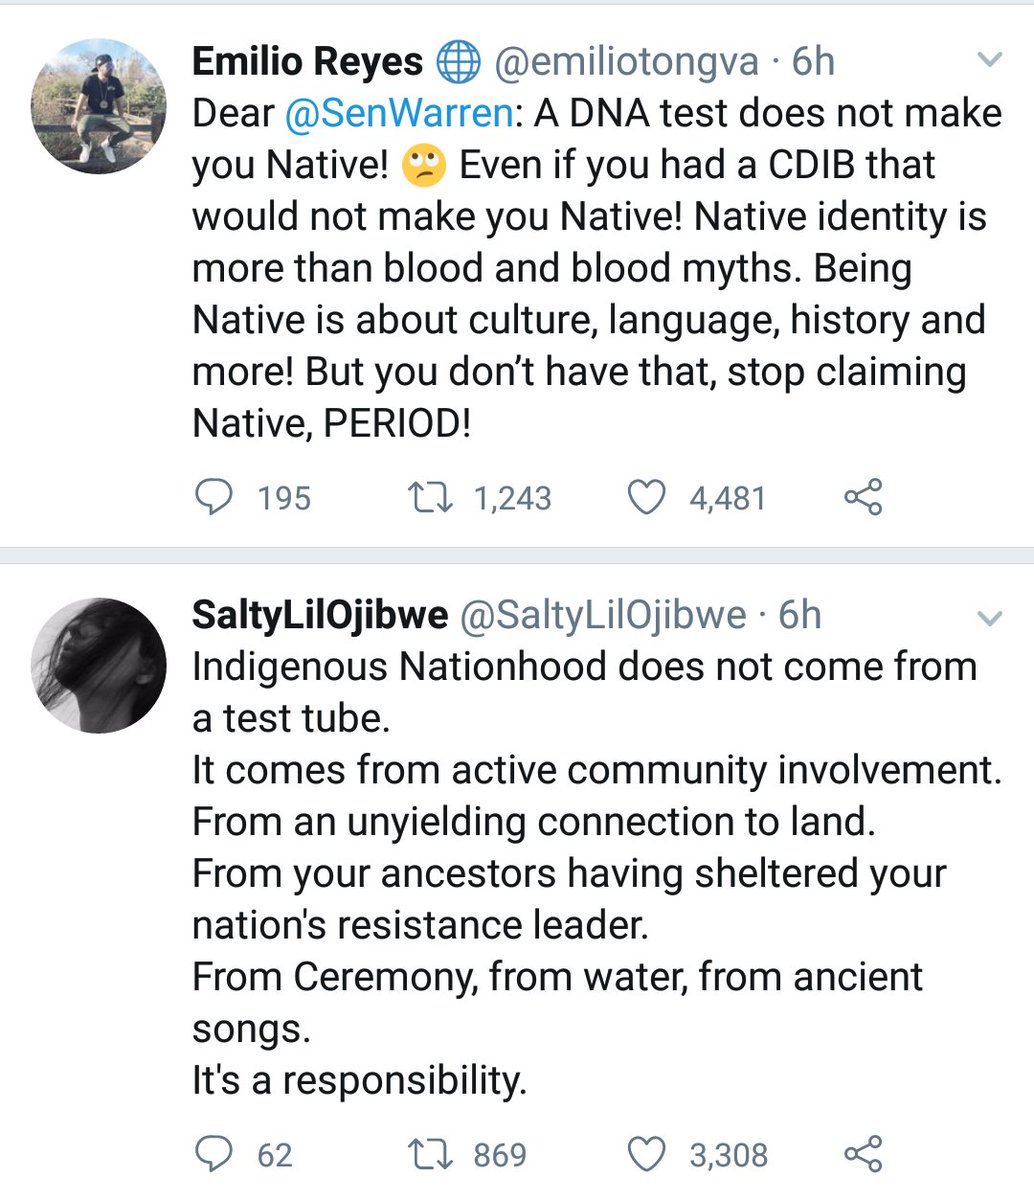The width and height of the screenshot is (1034, 1200).
Task: Share SaltyLilOjibwe's tweet
Action: (863, 1154)
